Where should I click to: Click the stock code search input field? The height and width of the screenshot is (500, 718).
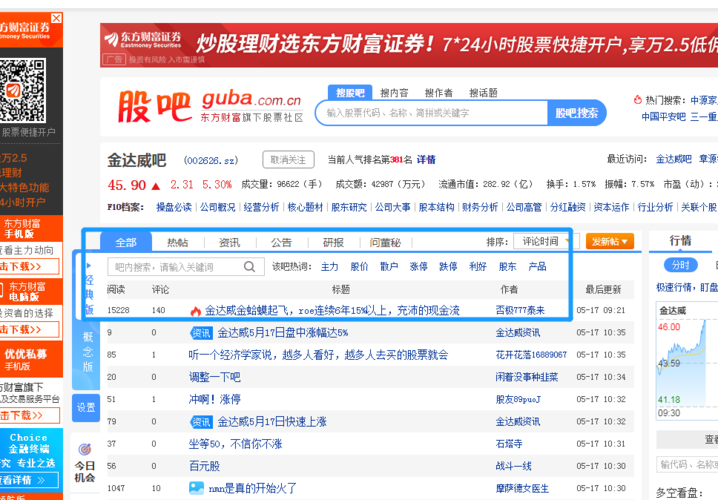point(431,113)
